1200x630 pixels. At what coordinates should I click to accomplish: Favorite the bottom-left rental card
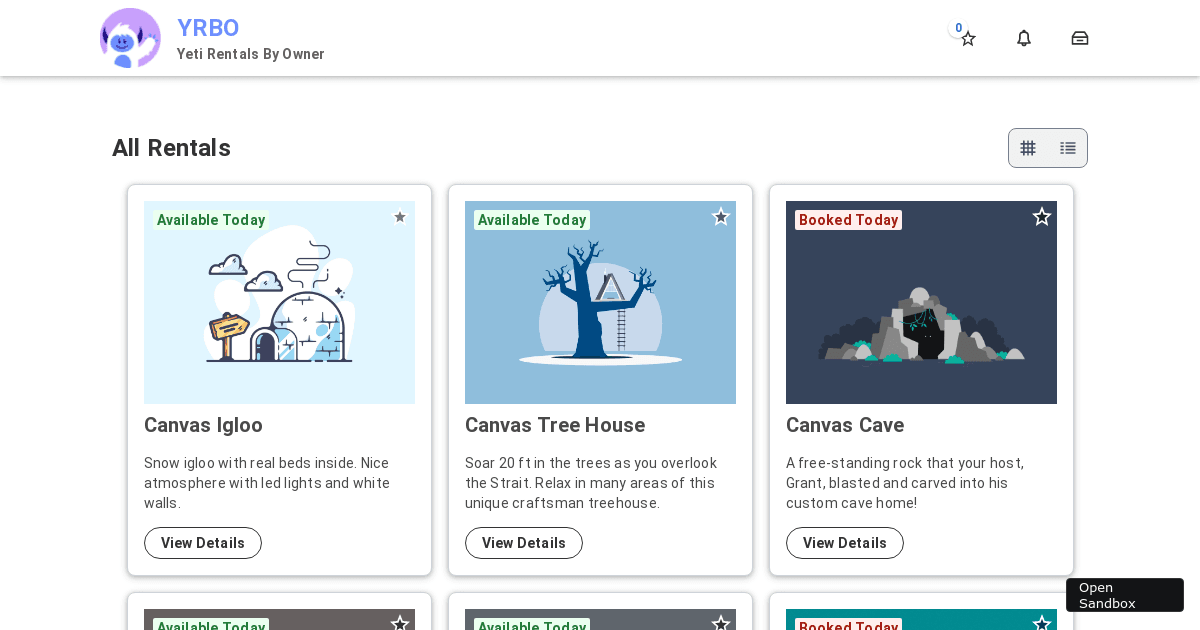pyautogui.click(x=400, y=623)
